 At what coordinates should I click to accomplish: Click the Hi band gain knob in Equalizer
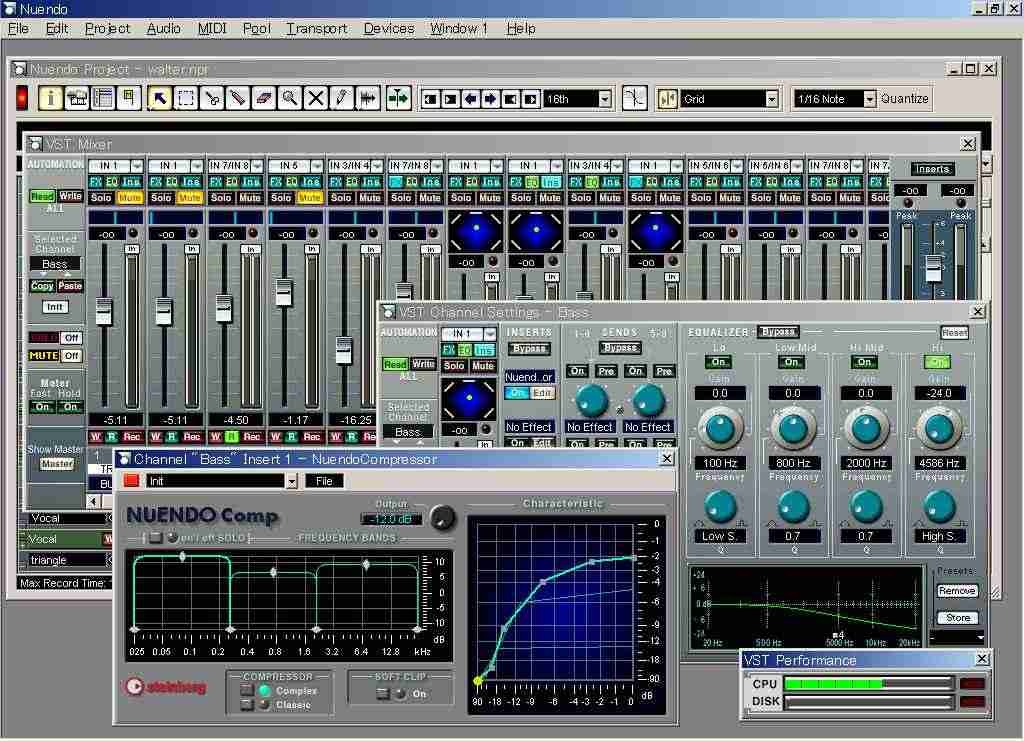(939, 428)
